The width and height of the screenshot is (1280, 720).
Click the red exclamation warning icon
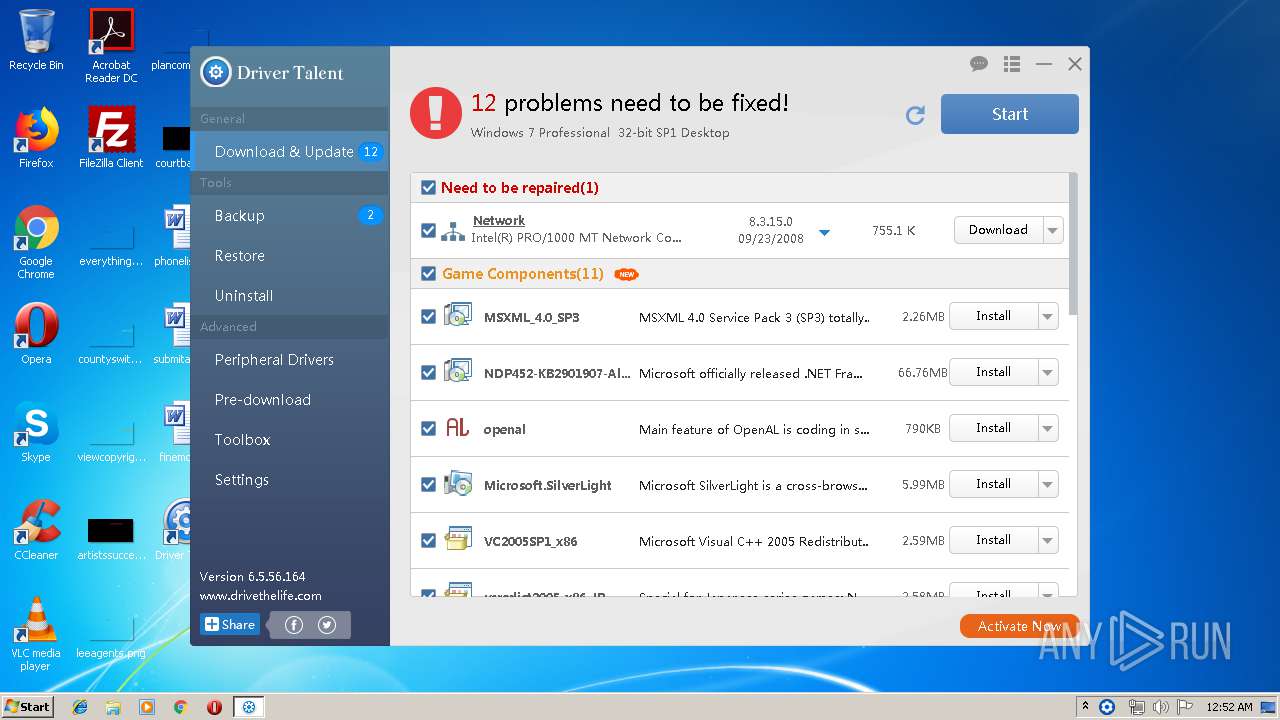click(x=436, y=114)
